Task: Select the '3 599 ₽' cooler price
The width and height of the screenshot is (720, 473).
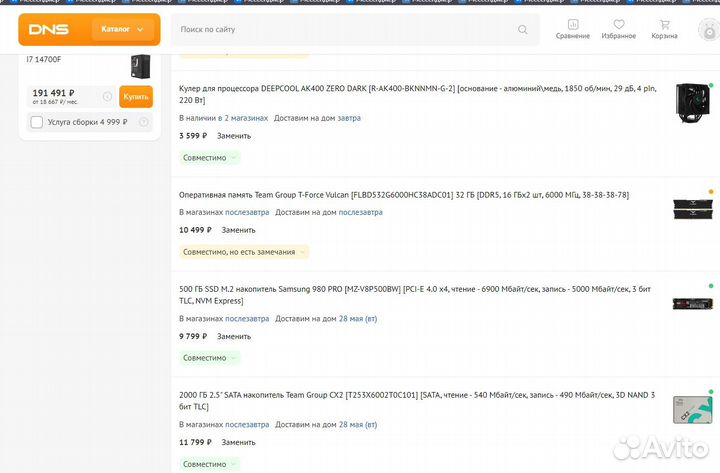Action: pyautogui.click(x=193, y=136)
